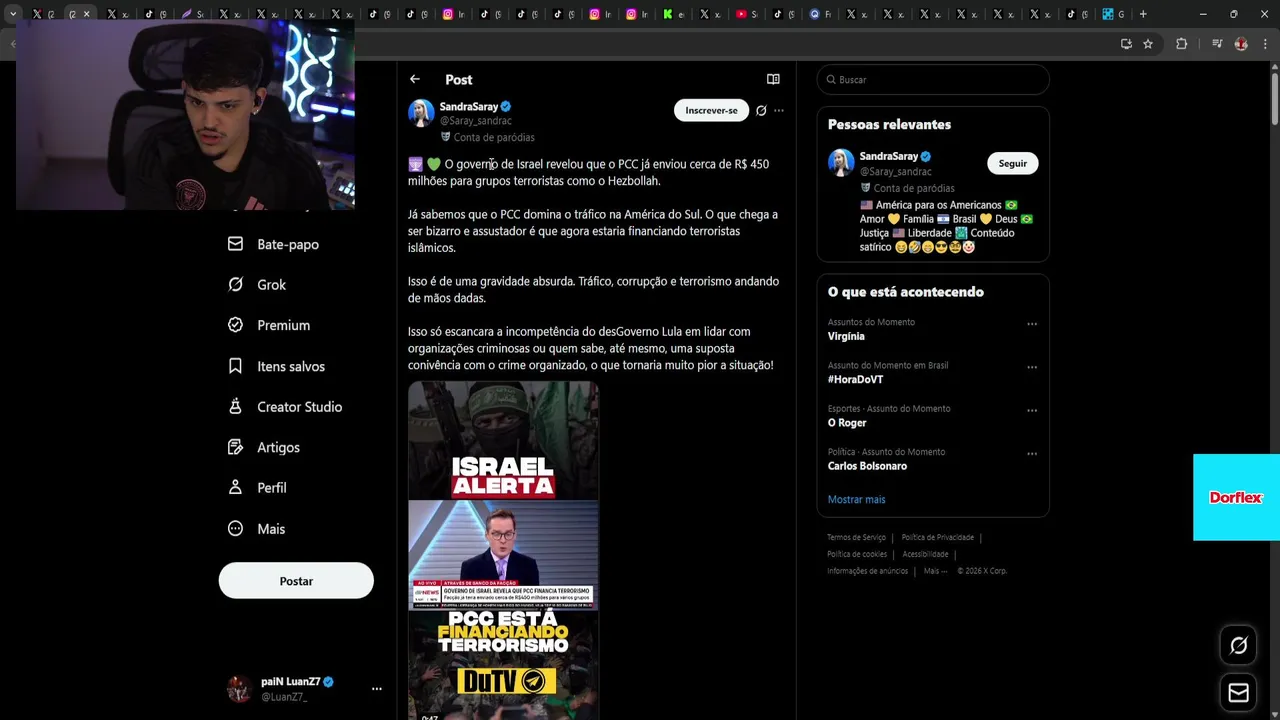This screenshot has width=1280, height=720.
Task: Click the install app icon in address bar
Action: (x=1126, y=44)
